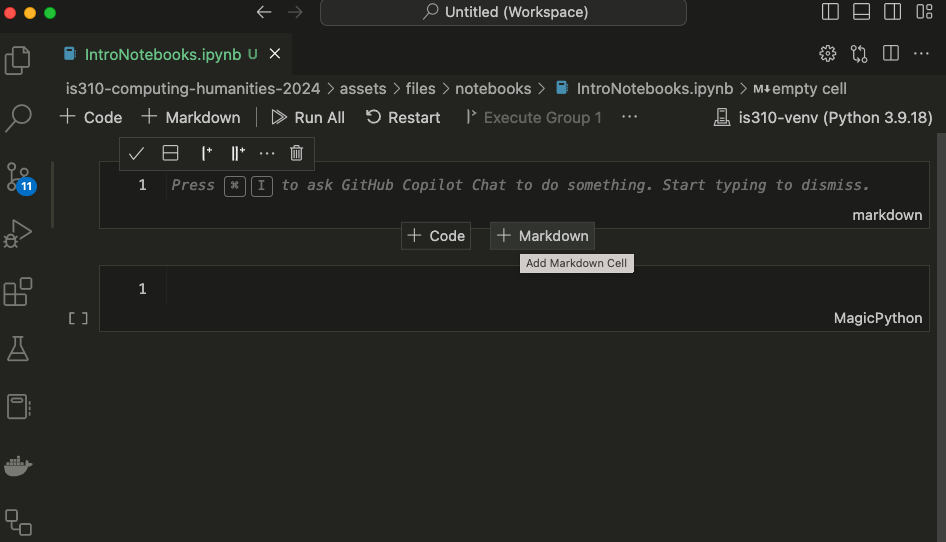Delete the cell with trash icon

tap(296, 153)
